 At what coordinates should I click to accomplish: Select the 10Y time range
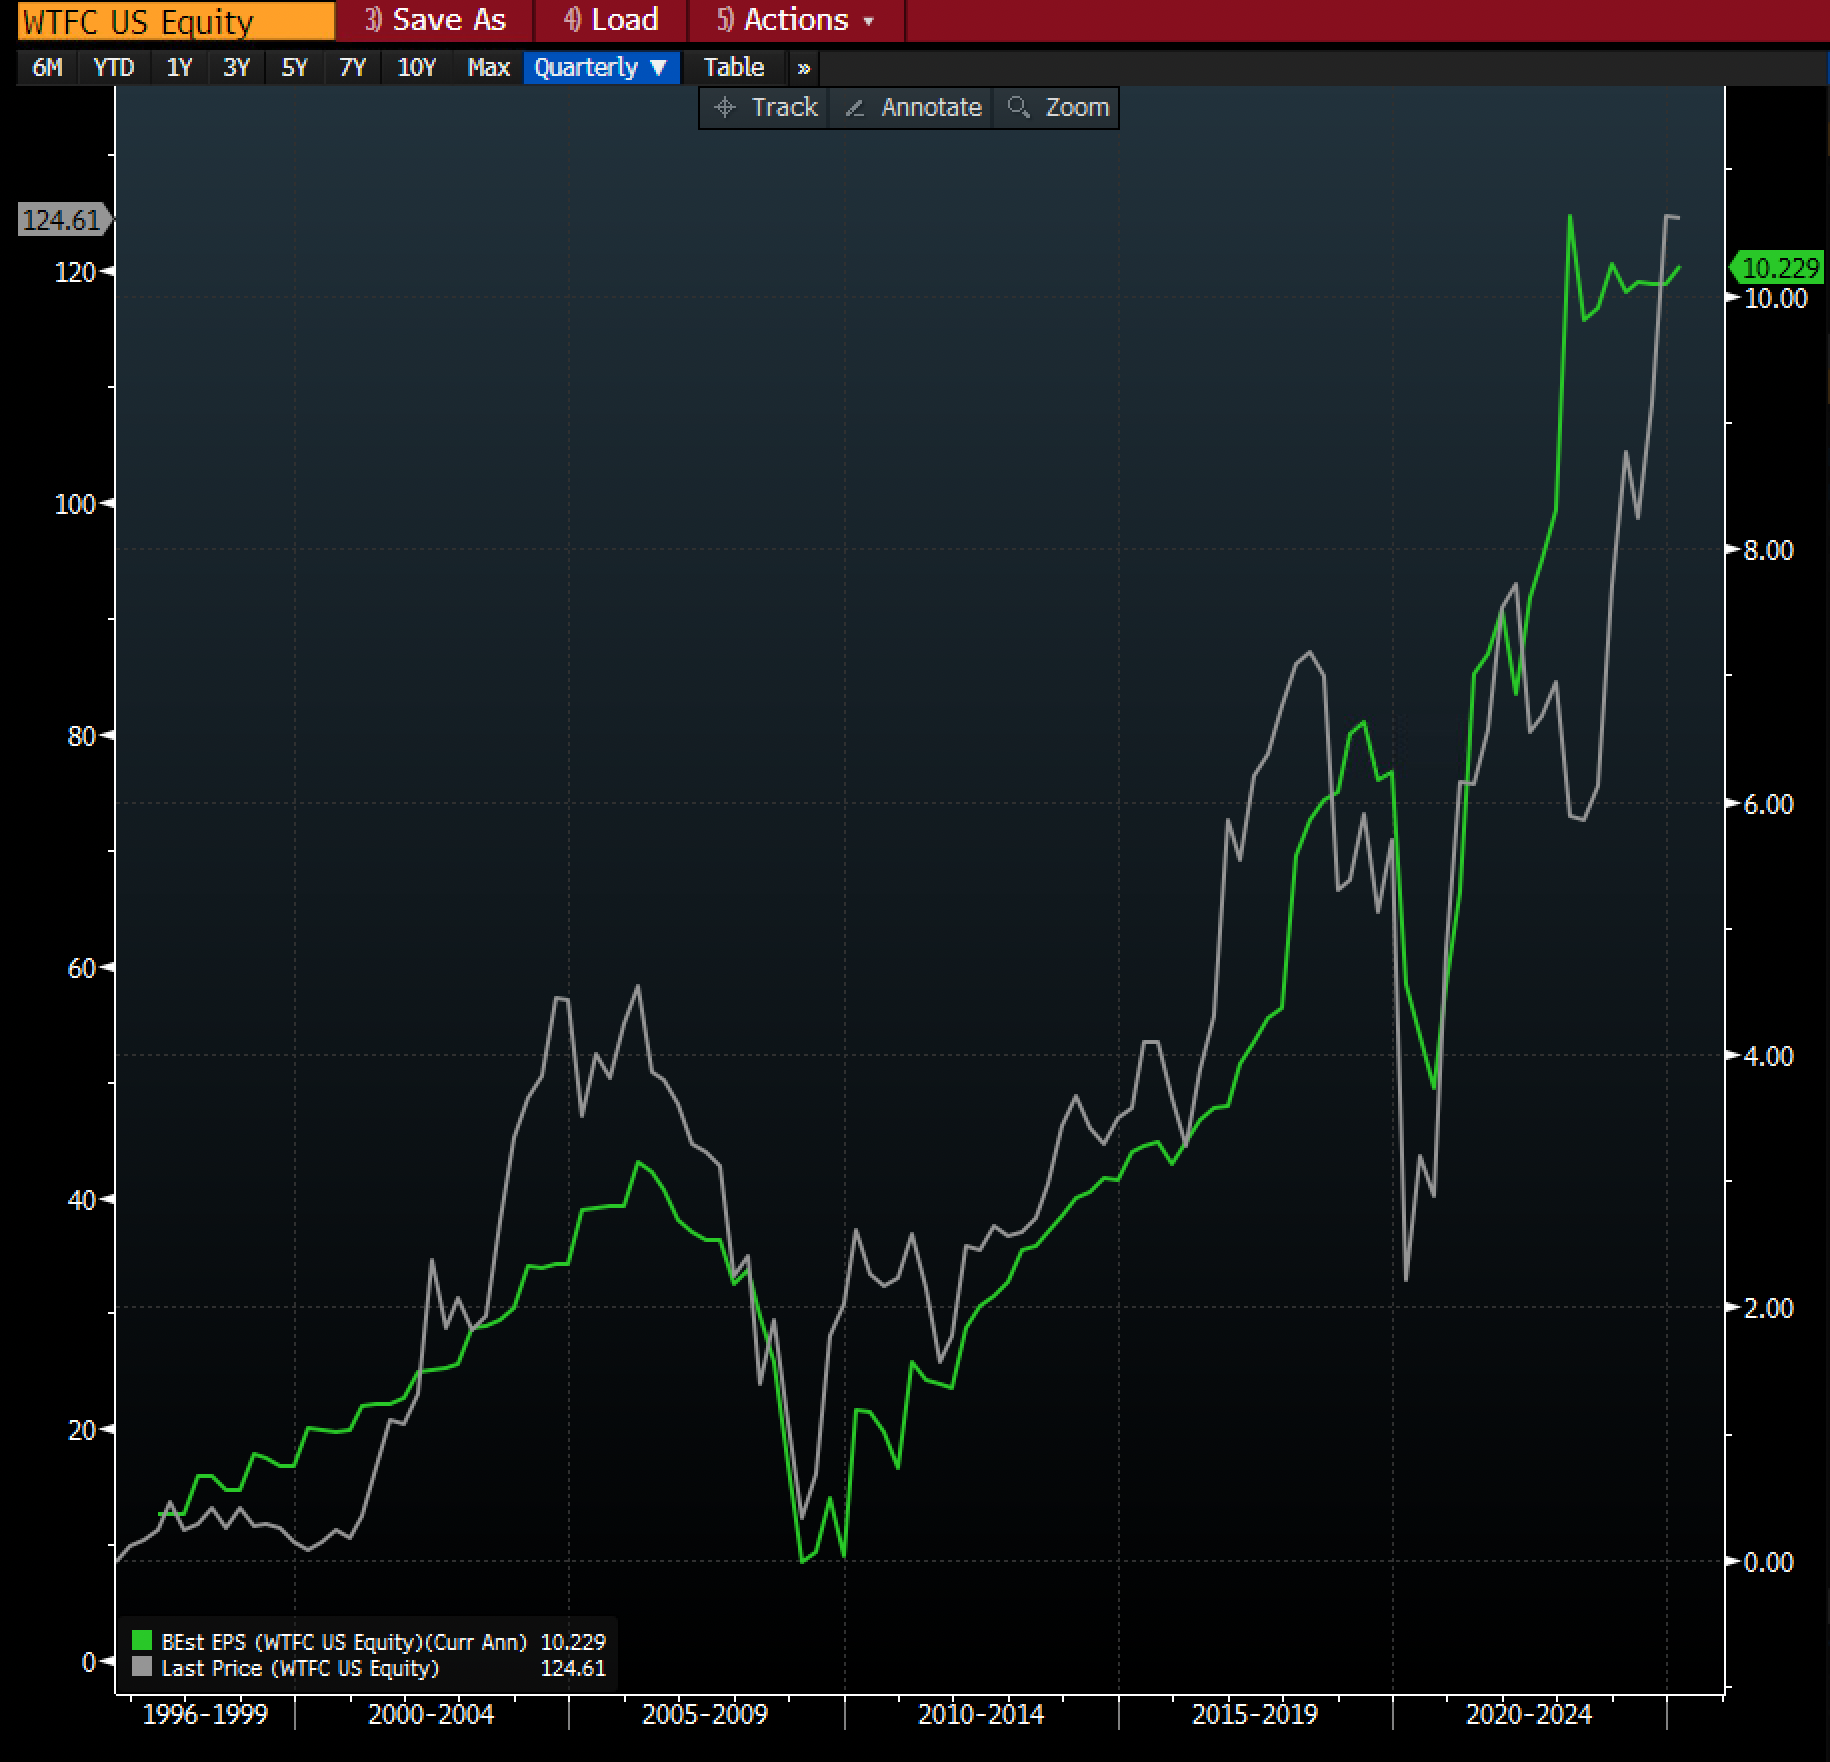coord(416,68)
